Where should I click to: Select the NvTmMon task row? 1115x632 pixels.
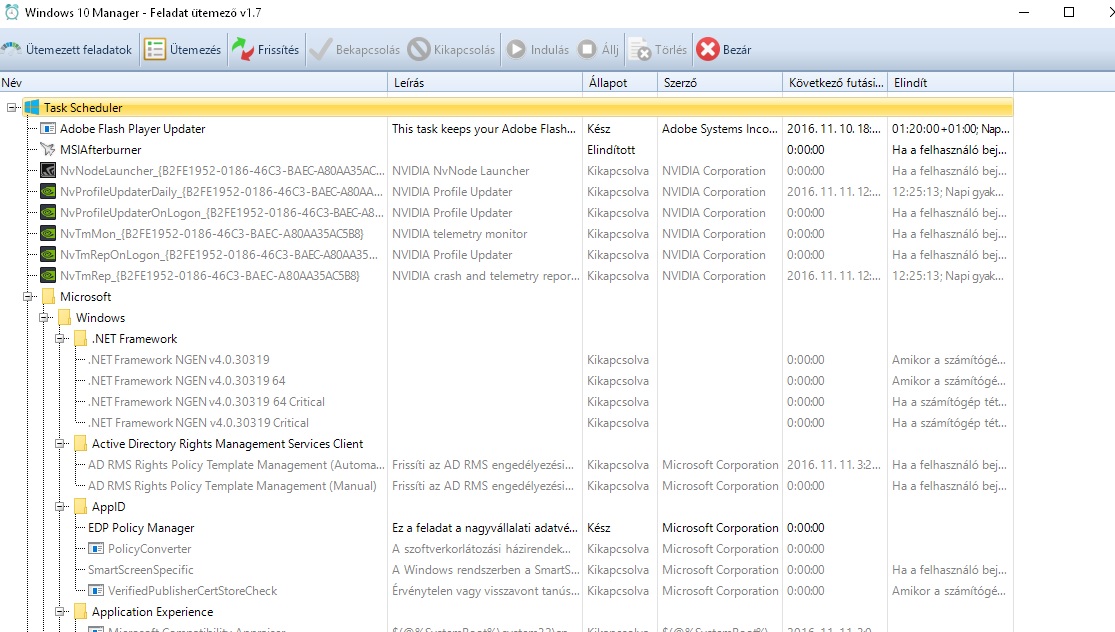click(x=211, y=234)
